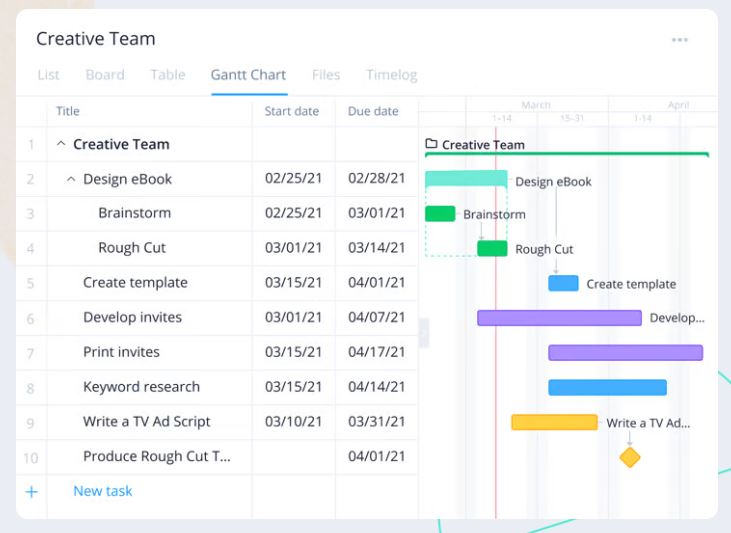Click Rough Cut due date 03/14/21
The width and height of the screenshot is (731, 533).
point(376,248)
